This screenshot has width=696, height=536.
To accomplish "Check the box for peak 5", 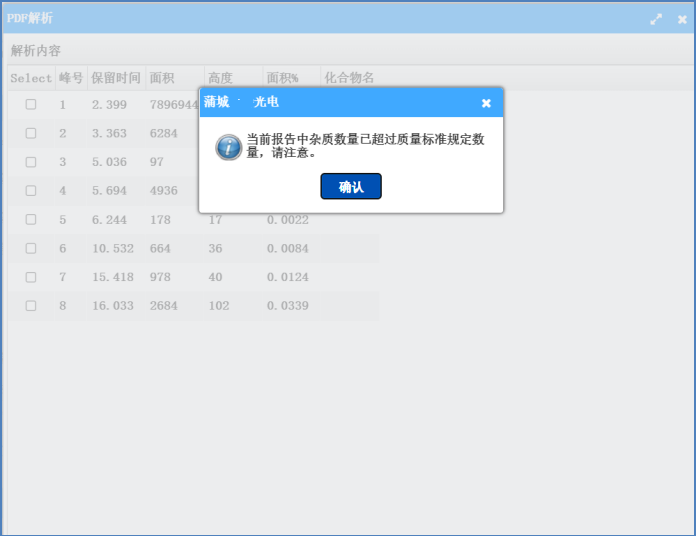I will point(31,220).
